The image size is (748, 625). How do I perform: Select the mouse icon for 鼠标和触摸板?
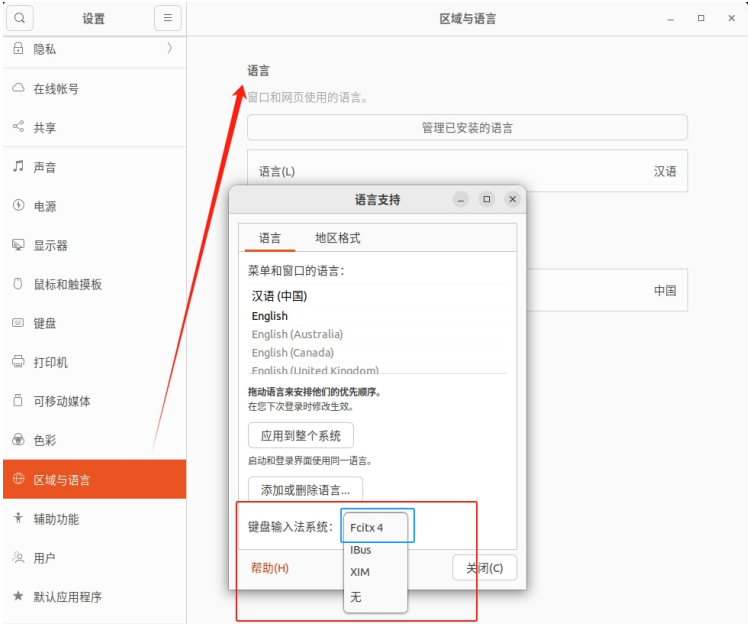coord(18,284)
